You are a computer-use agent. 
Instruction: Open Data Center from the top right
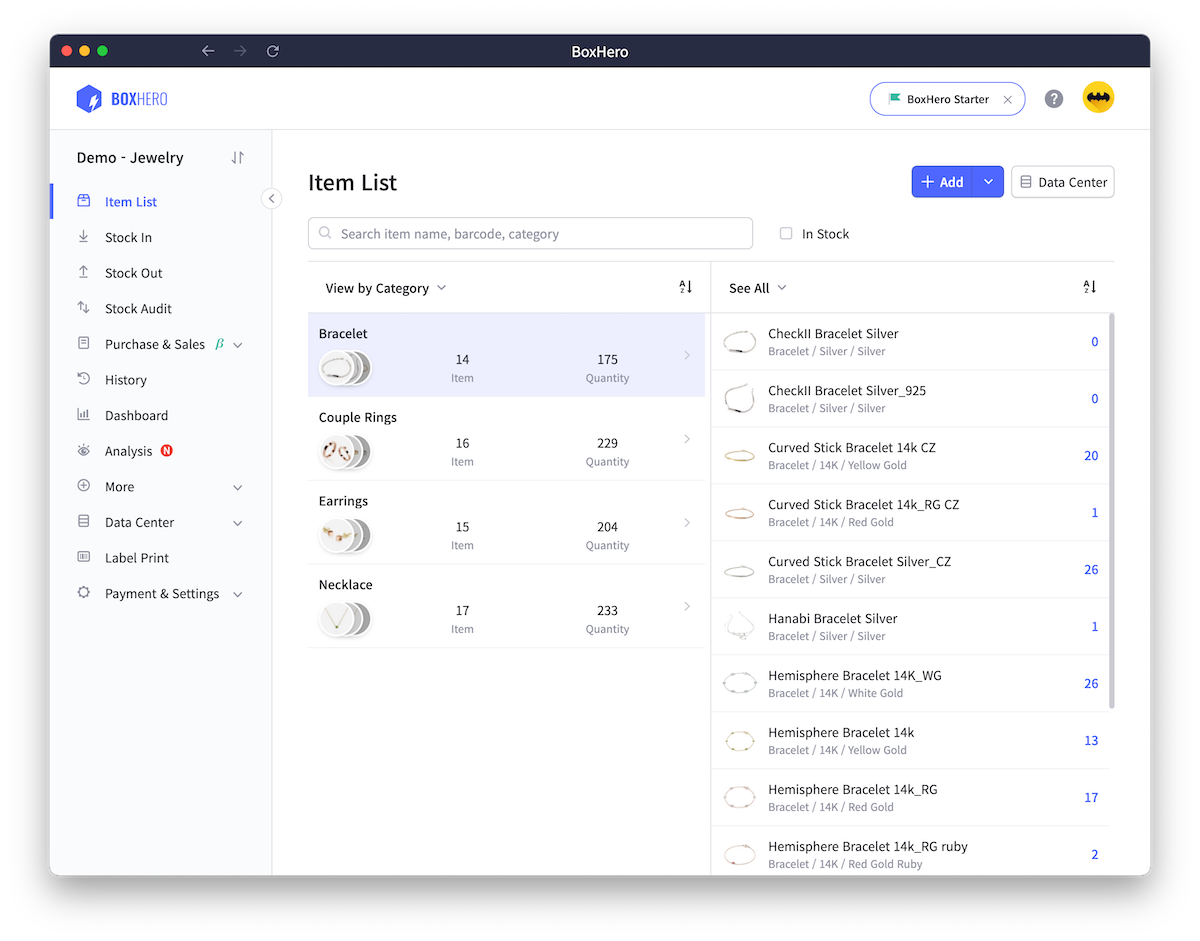tap(1062, 181)
